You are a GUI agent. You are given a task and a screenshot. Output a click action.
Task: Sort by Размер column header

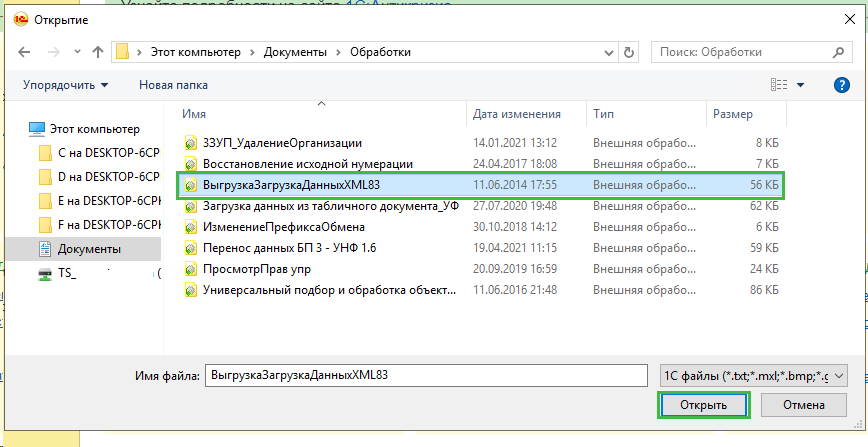click(732, 114)
